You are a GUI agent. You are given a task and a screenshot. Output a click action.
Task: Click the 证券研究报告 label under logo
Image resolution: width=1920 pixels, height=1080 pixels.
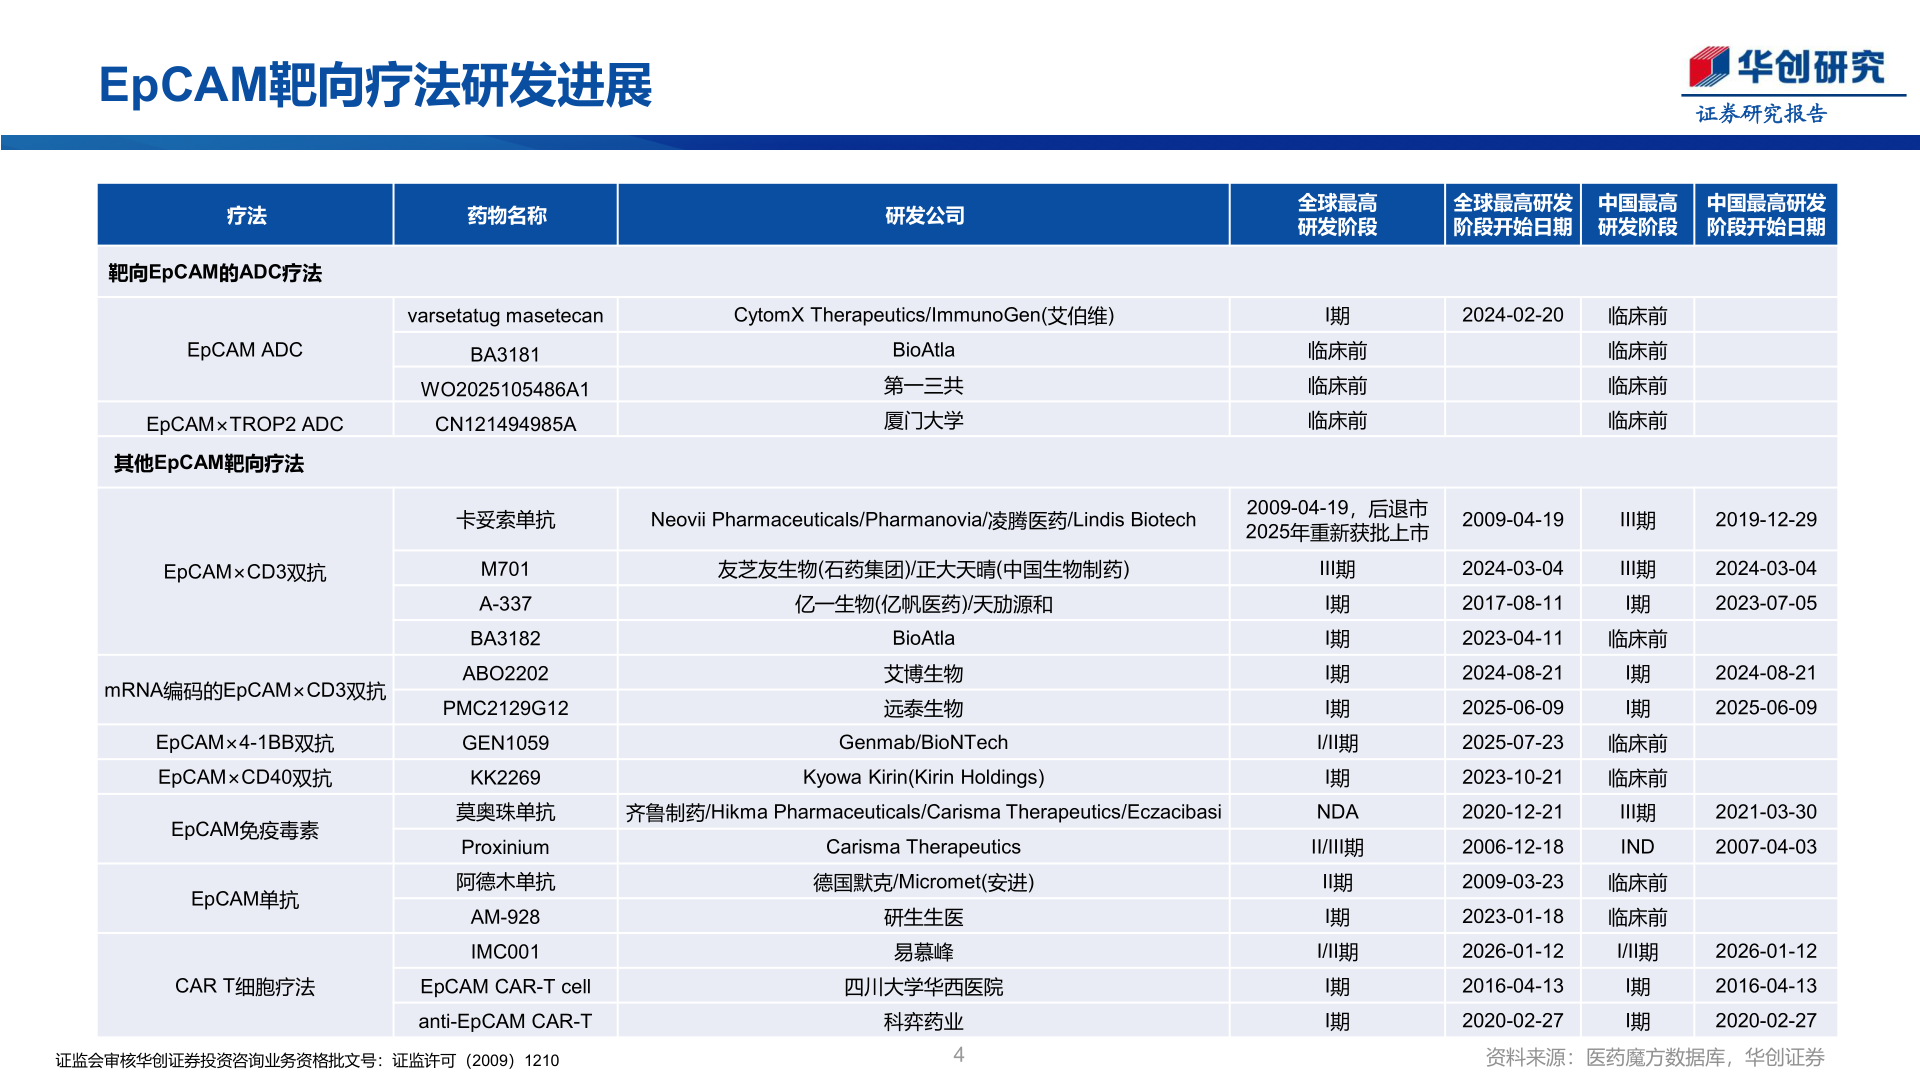pos(1762,113)
